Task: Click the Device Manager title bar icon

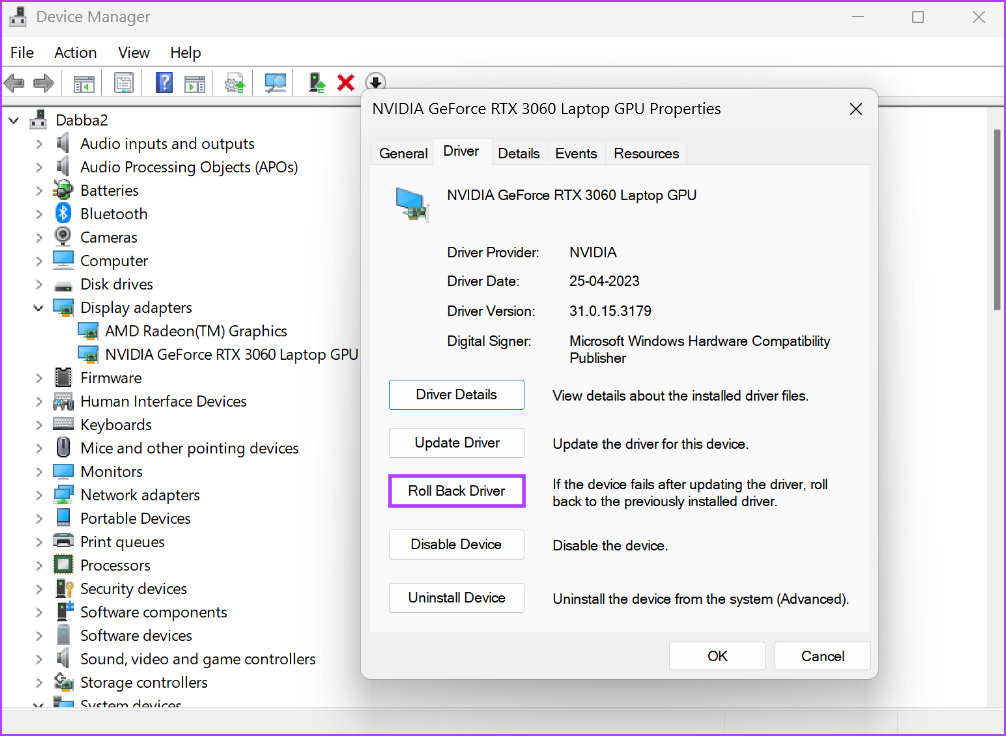Action: click(18, 17)
